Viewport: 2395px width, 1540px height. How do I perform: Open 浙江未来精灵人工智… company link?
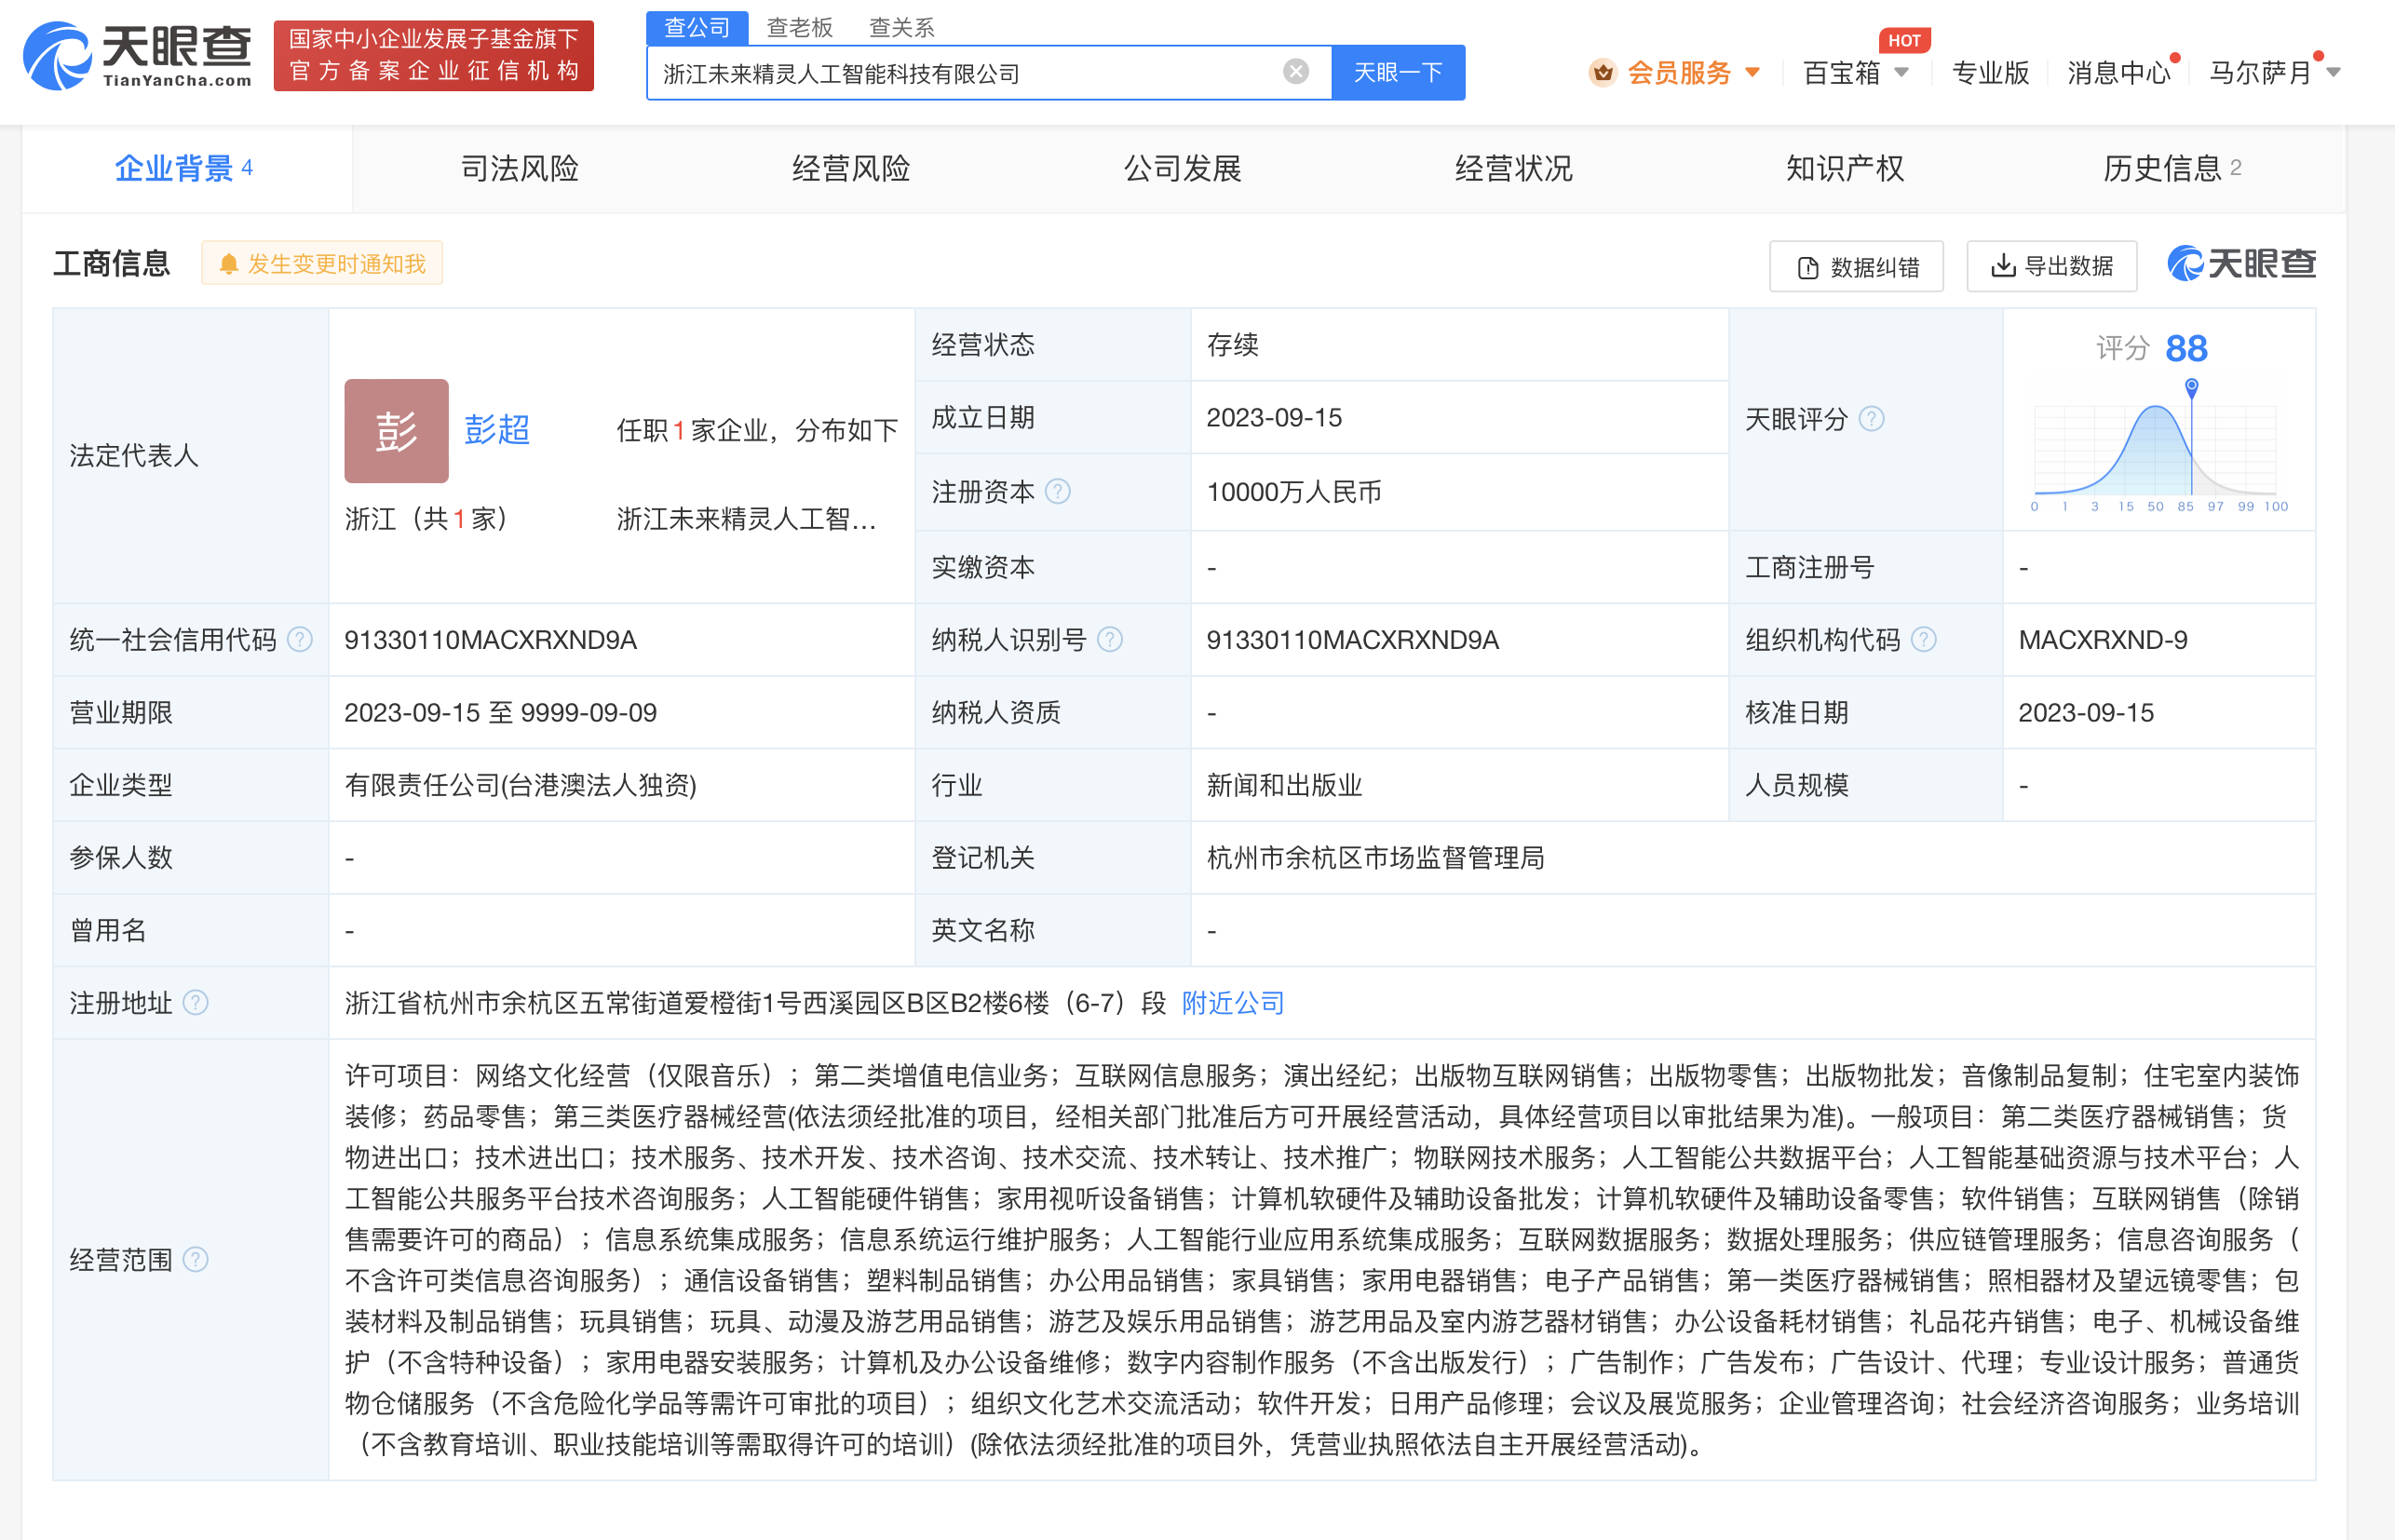point(746,518)
